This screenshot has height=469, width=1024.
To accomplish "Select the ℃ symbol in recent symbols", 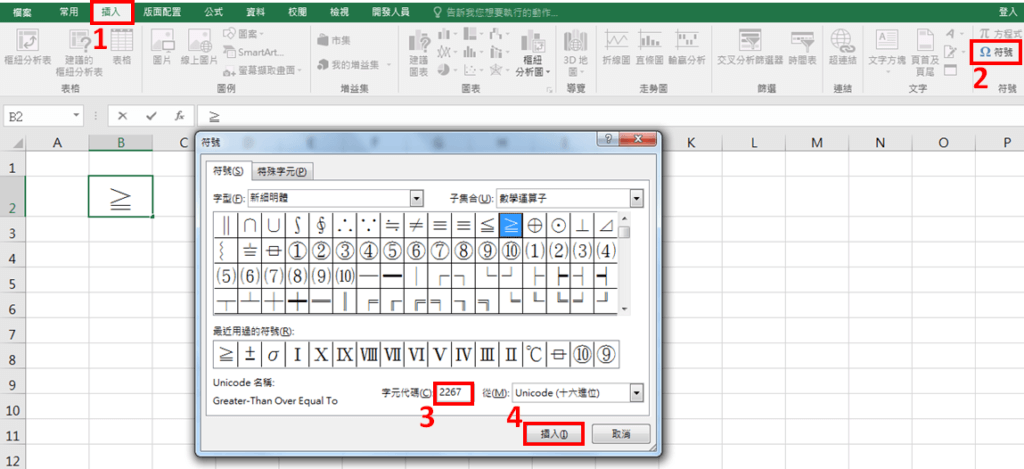I will click(534, 353).
